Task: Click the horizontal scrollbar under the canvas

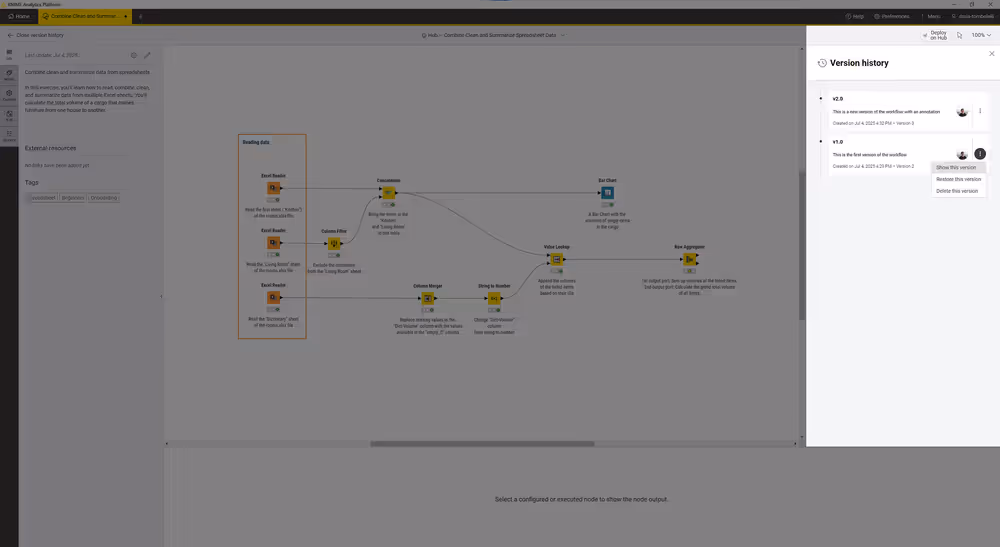Action: coord(482,444)
